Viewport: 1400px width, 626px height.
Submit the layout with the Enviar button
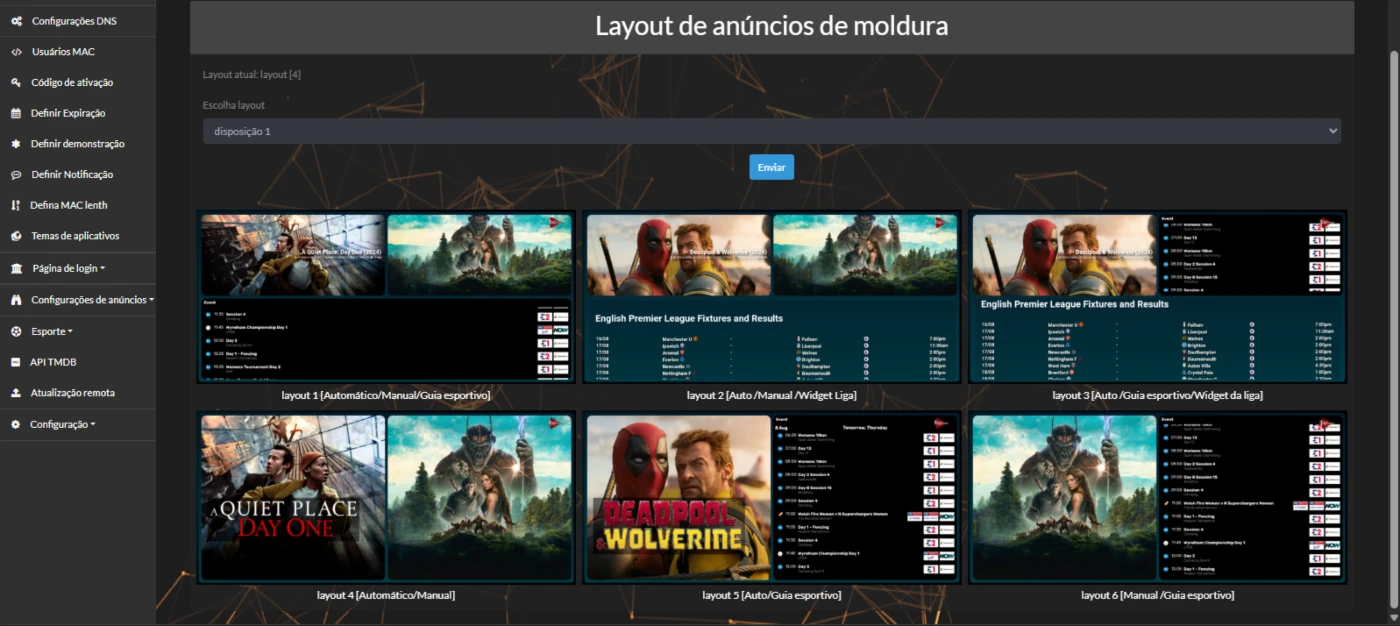pyautogui.click(x=771, y=167)
